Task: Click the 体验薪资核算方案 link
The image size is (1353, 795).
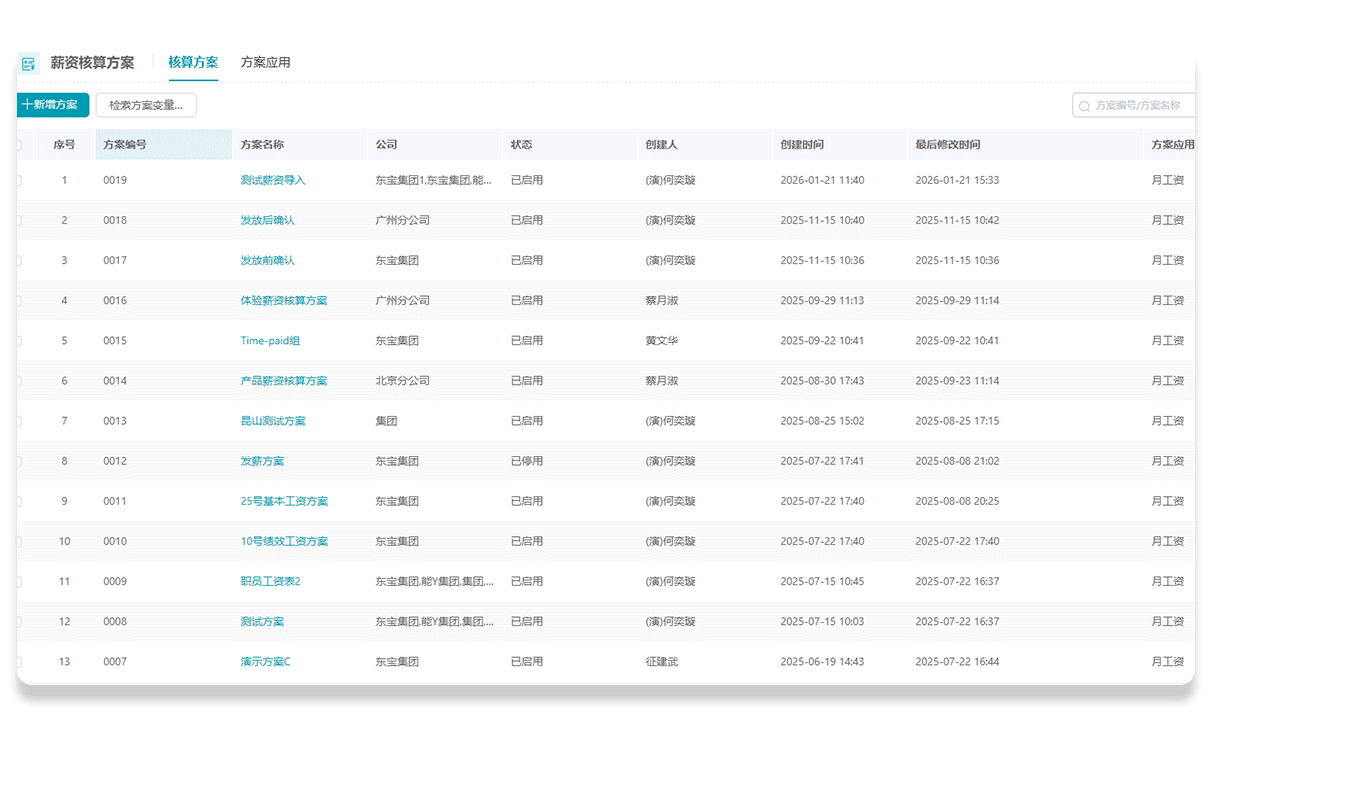Action: pos(283,301)
